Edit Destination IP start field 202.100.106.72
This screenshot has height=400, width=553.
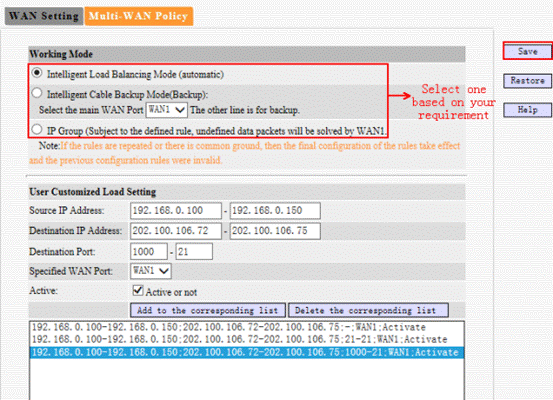click(176, 231)
